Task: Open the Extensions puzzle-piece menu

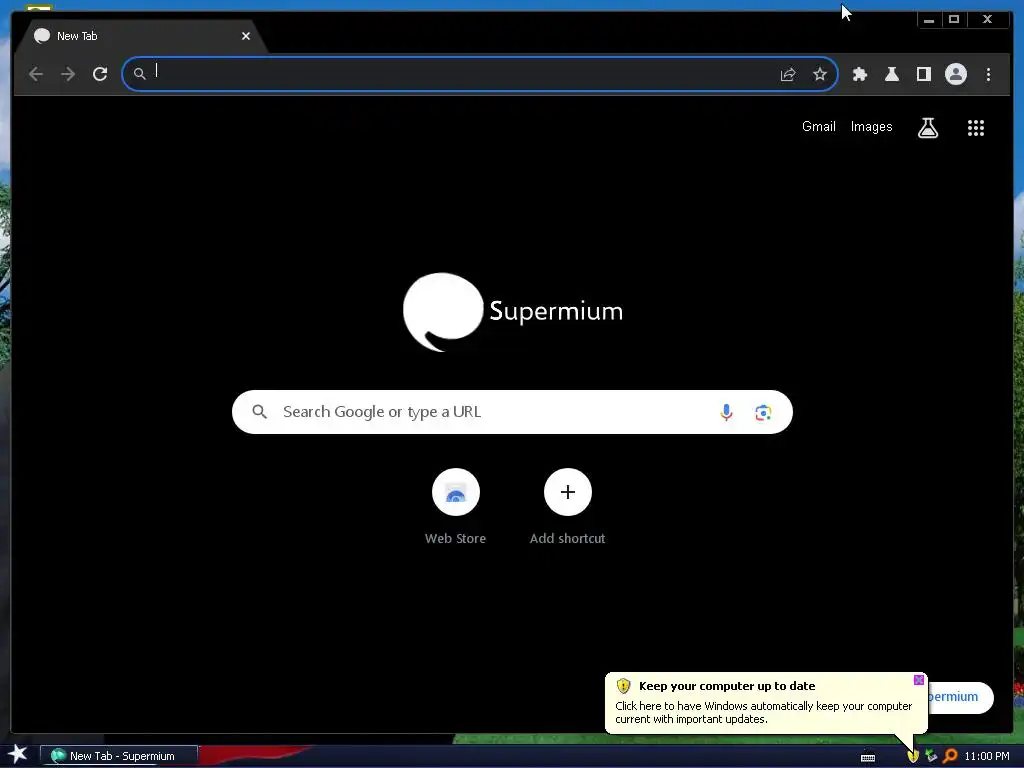Action: tap(859, 74)
